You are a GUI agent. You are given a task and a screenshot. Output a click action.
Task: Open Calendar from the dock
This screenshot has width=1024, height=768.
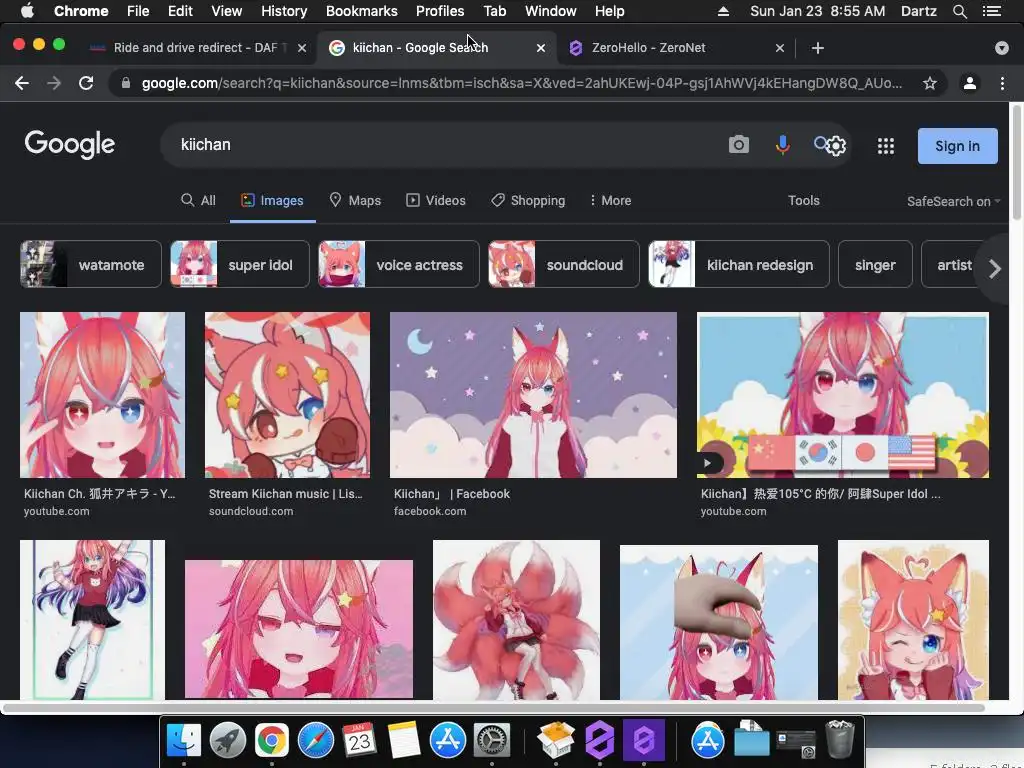pos(359,740)
